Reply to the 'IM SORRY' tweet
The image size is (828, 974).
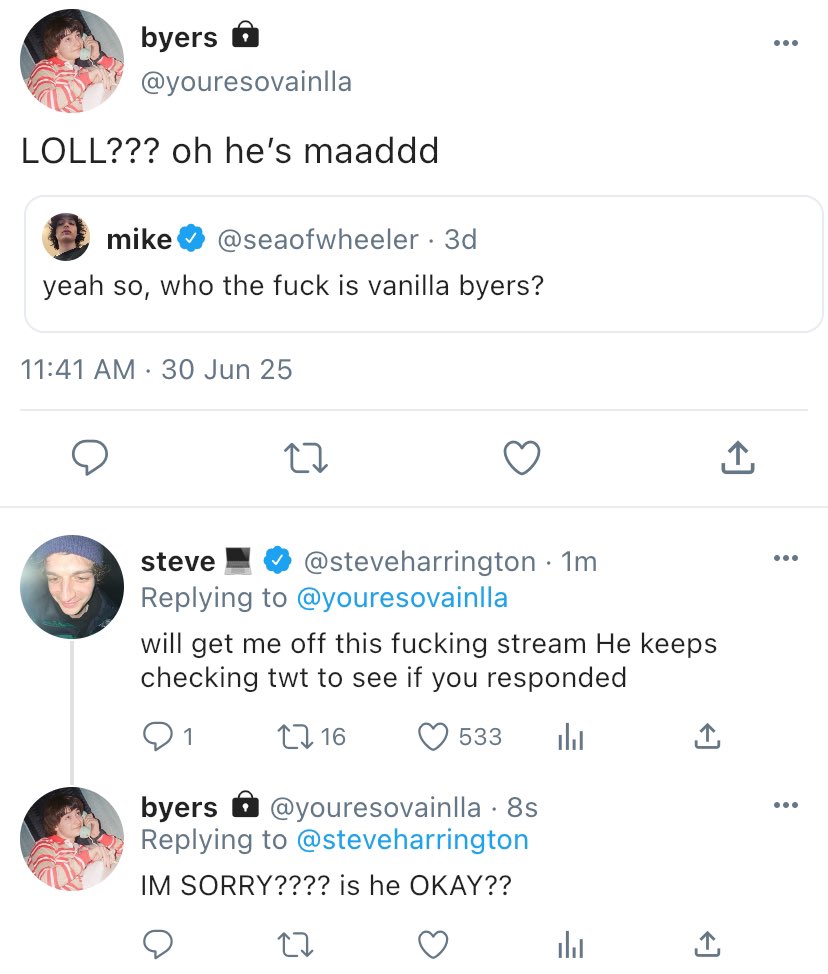(157, 943)
